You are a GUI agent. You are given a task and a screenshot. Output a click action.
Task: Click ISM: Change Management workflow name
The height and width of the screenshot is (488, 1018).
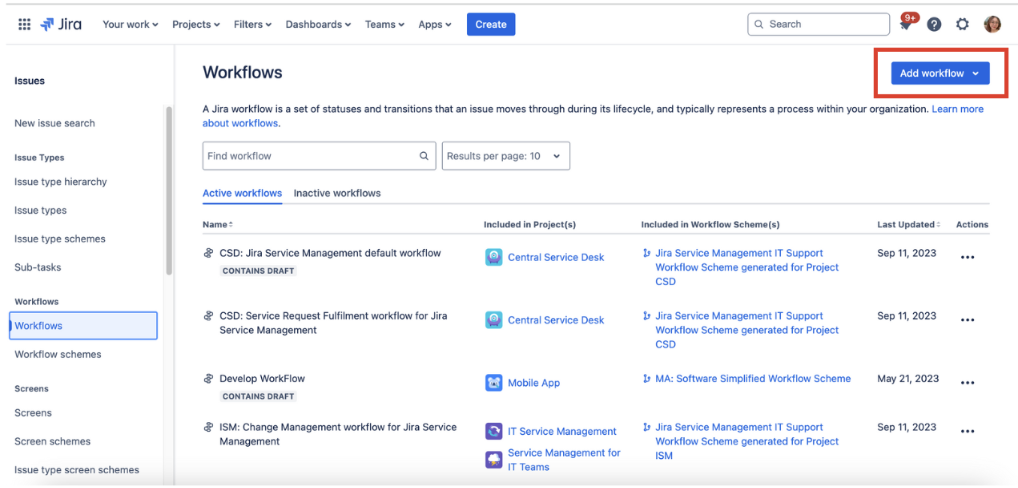[338, 434]
